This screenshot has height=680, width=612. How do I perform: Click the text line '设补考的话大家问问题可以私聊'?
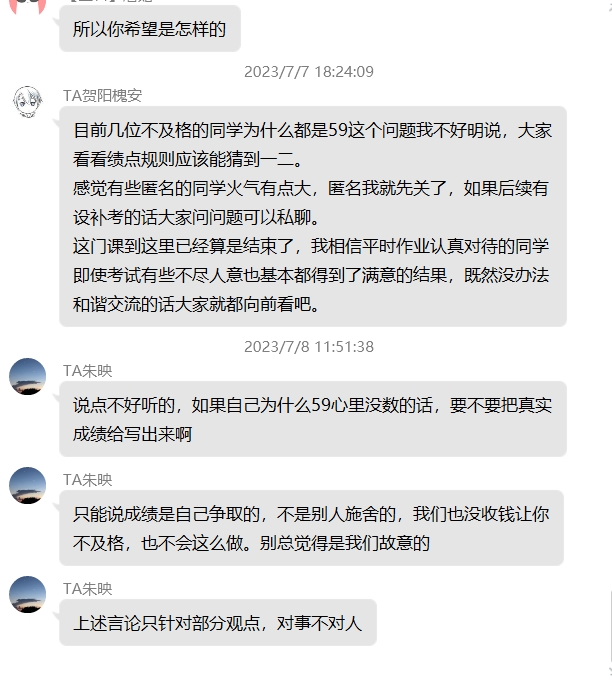pos(196,217)
